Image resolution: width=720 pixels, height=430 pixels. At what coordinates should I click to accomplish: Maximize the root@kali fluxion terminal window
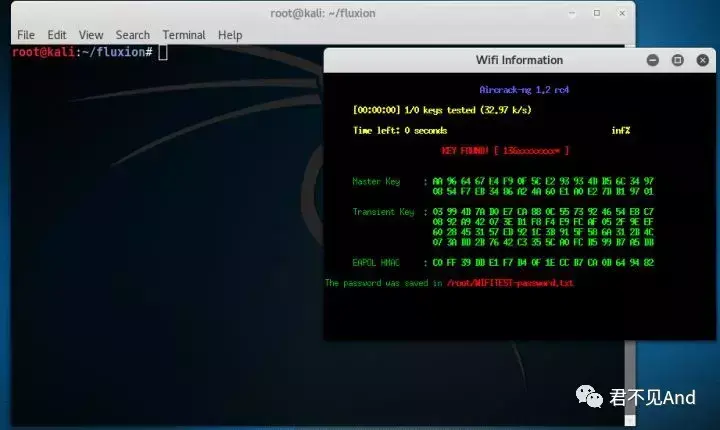pyautogui.click(x=597, y=13)
